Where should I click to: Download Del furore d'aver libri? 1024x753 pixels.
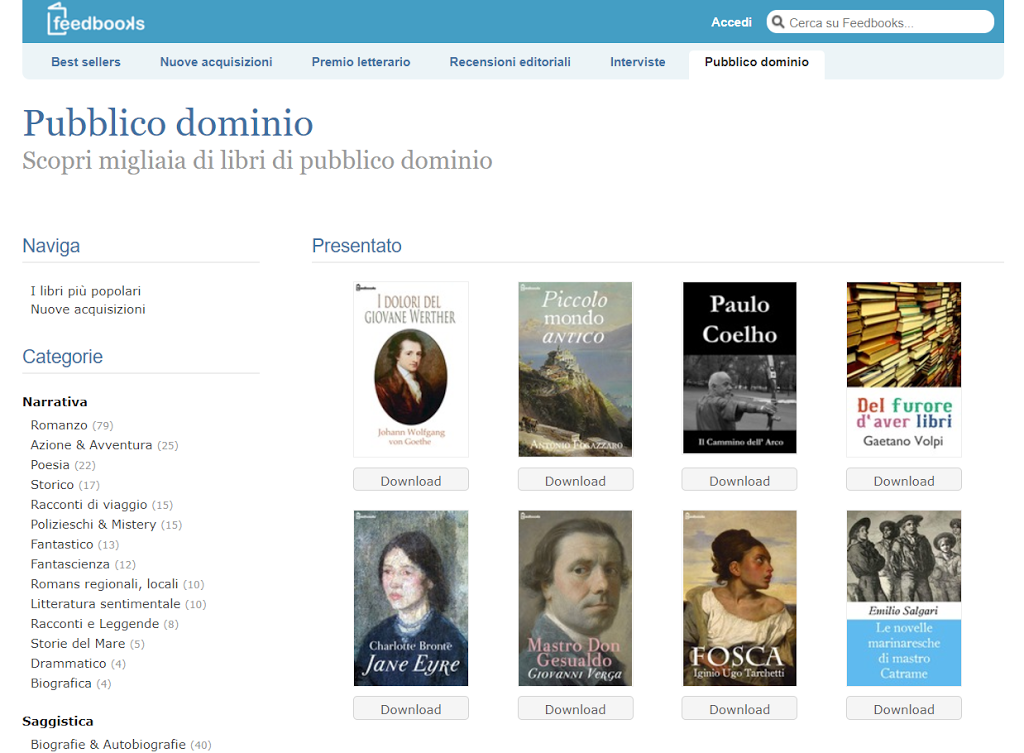pyautogui.click(x=904, y=481)
